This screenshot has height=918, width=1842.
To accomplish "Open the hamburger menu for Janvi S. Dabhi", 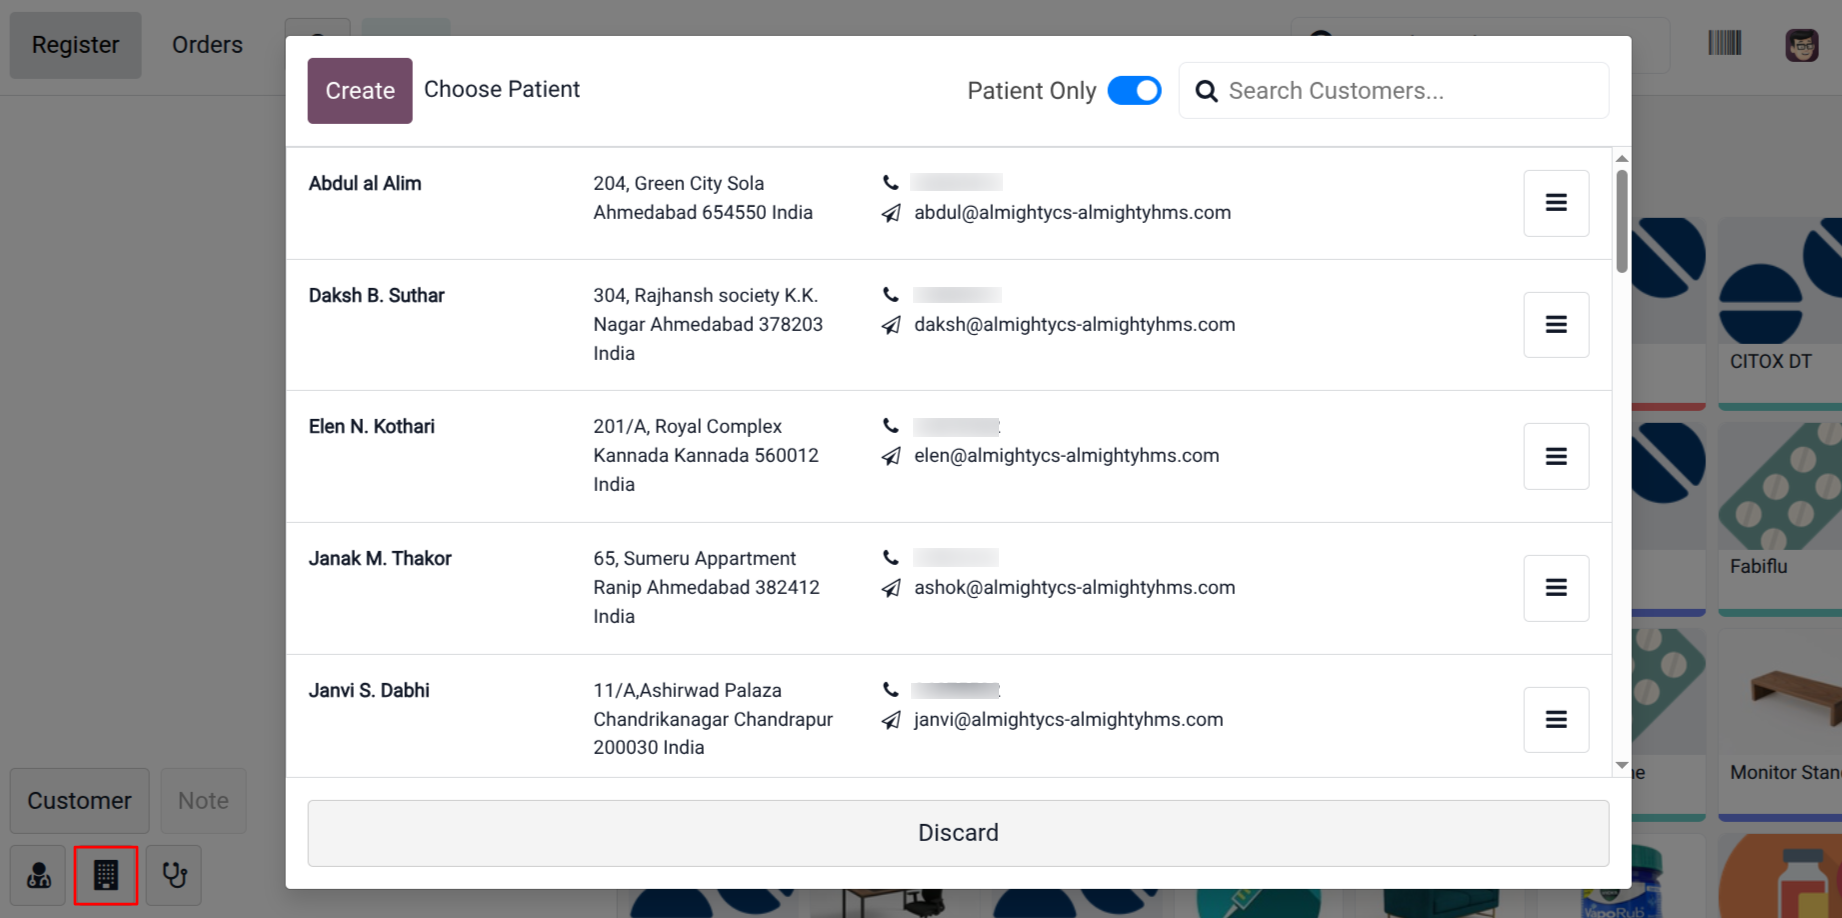I will [x=1556, y=720].
